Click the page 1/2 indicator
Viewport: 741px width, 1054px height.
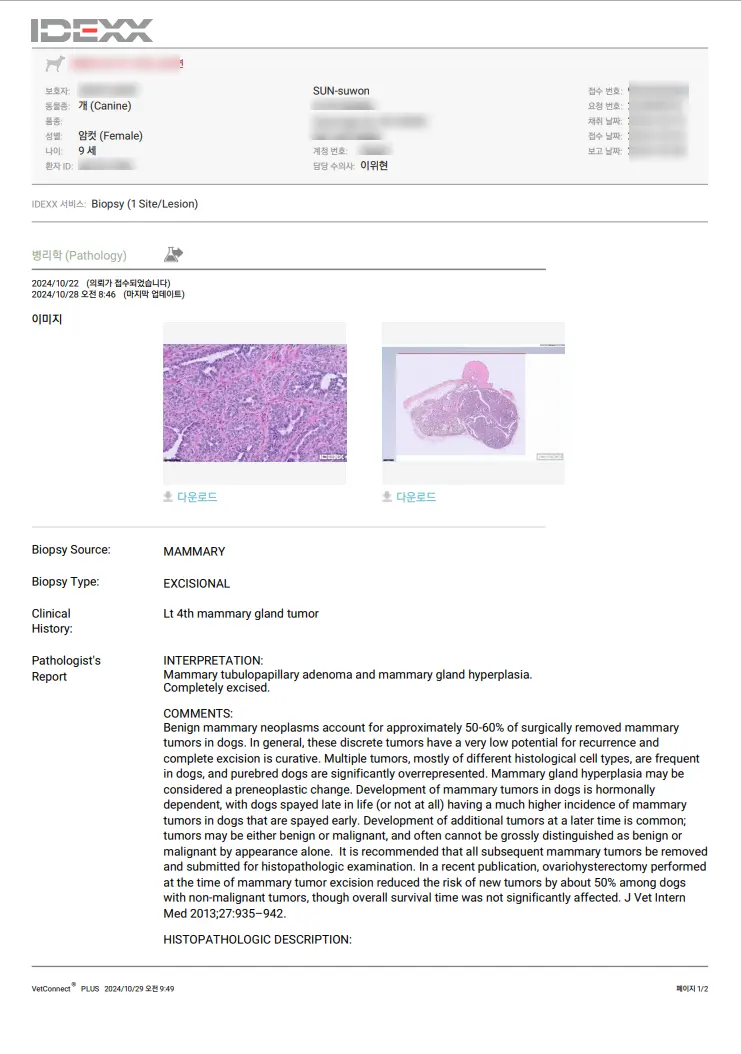[692, 989]
